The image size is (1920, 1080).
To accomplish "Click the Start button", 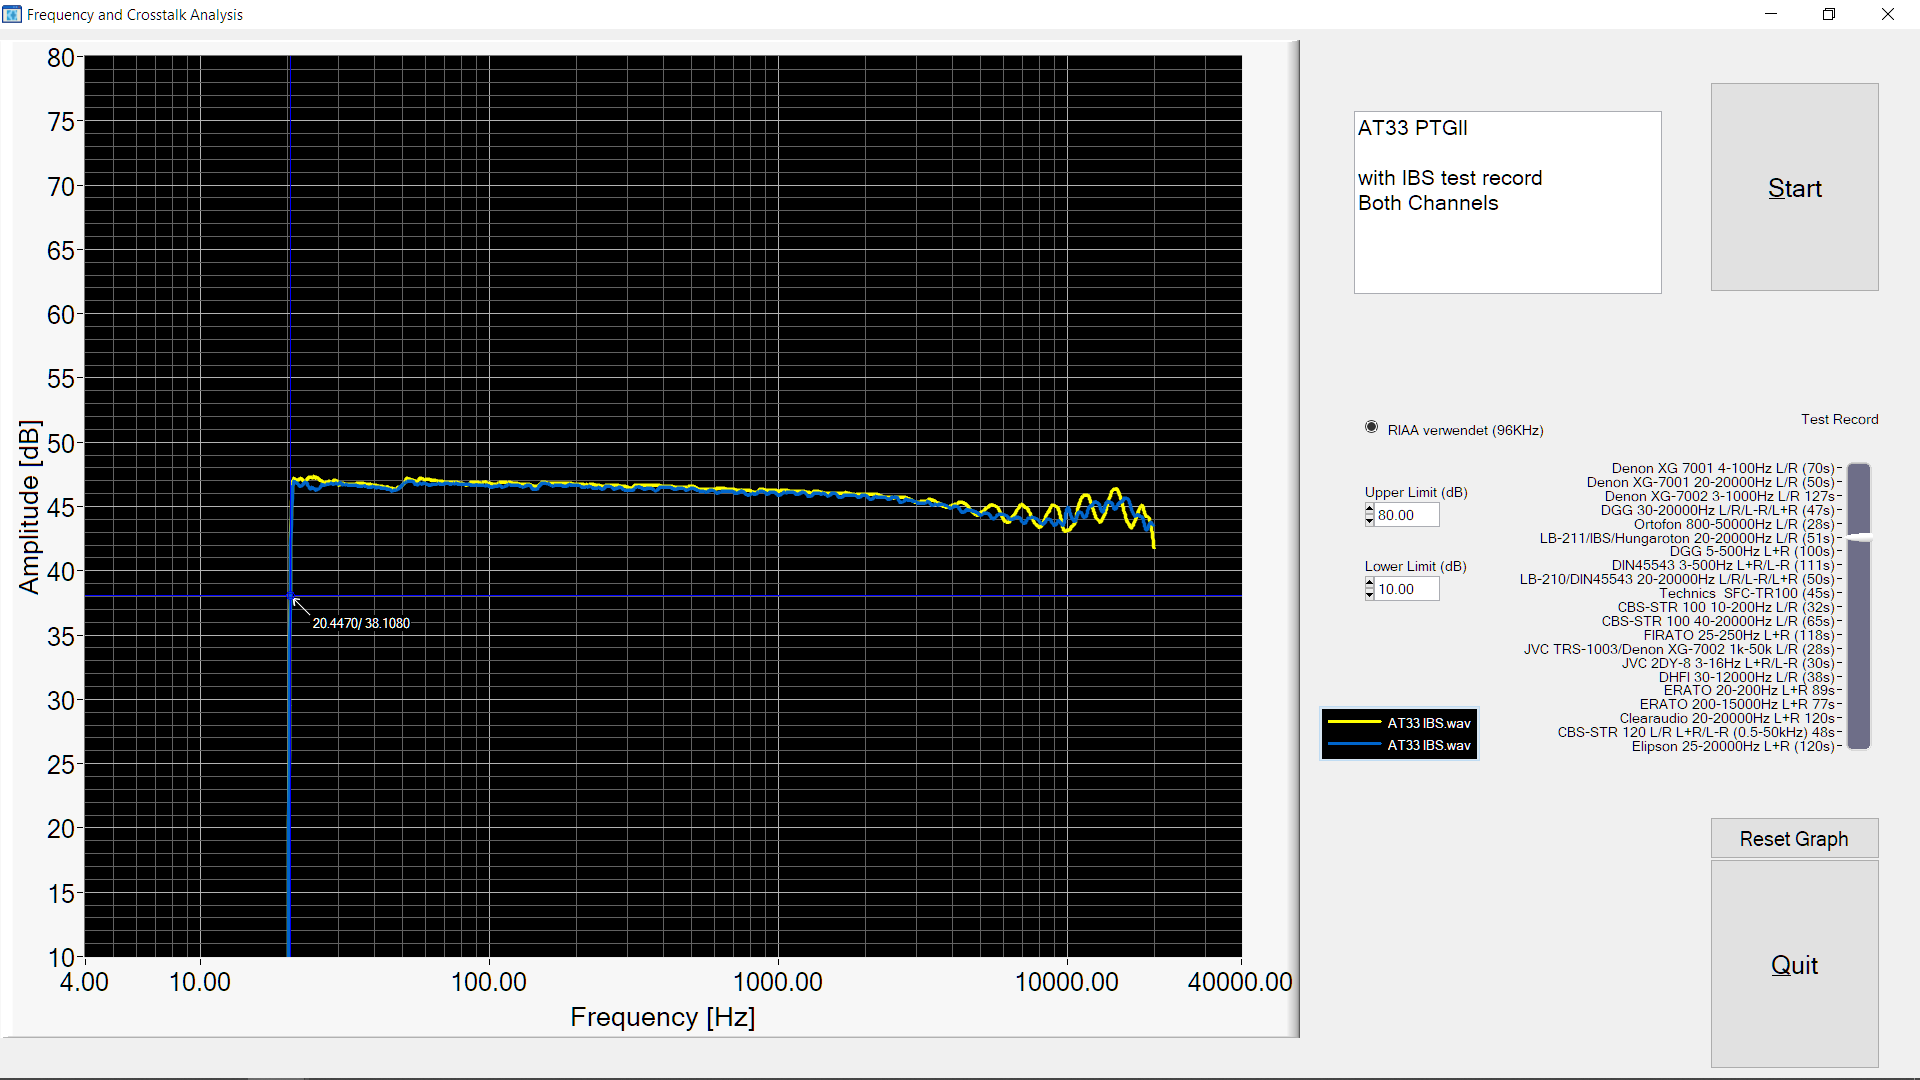I will (x=1794, y=187).
